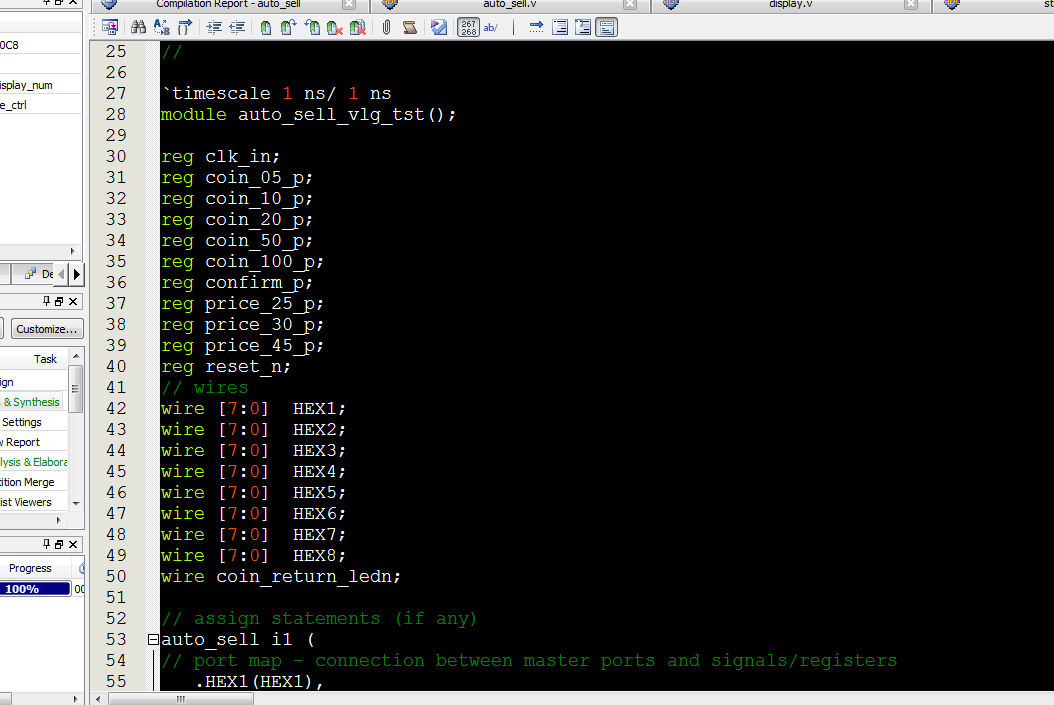
Task: Click the paperclip insert file icon
Action: coord(387,28)
